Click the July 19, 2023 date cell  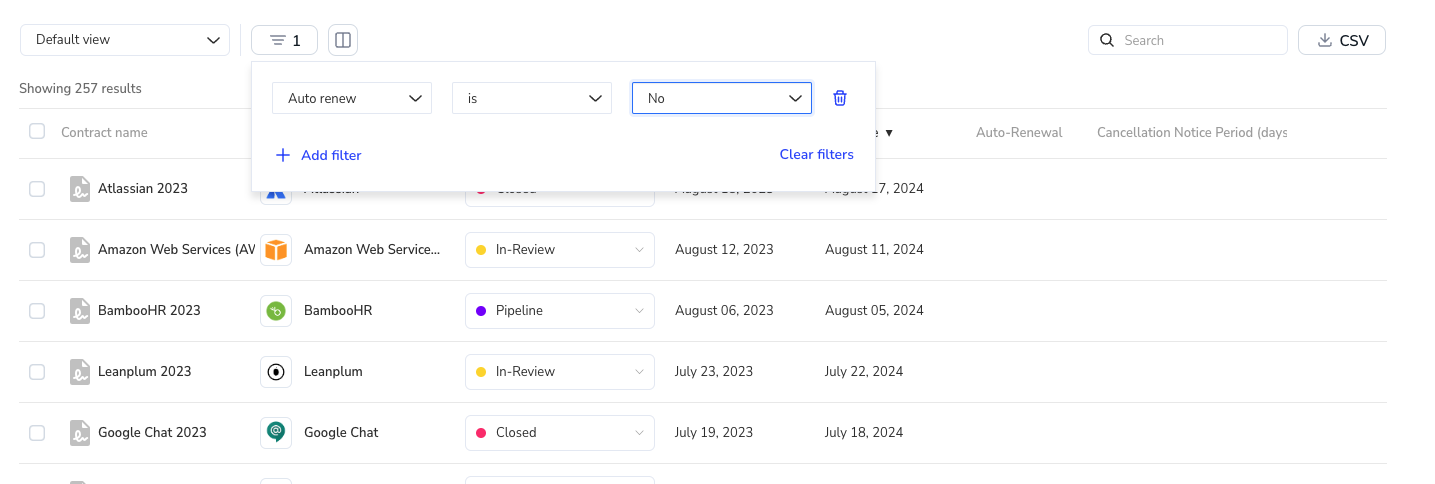(x=714, y=433)
